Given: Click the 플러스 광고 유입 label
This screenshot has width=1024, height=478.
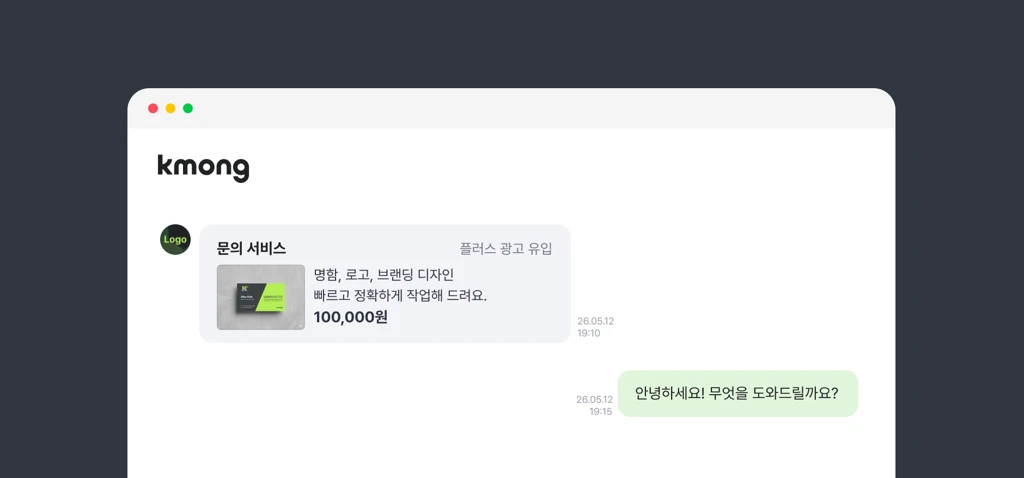Looking at the screenshot, I should (506, 249).
